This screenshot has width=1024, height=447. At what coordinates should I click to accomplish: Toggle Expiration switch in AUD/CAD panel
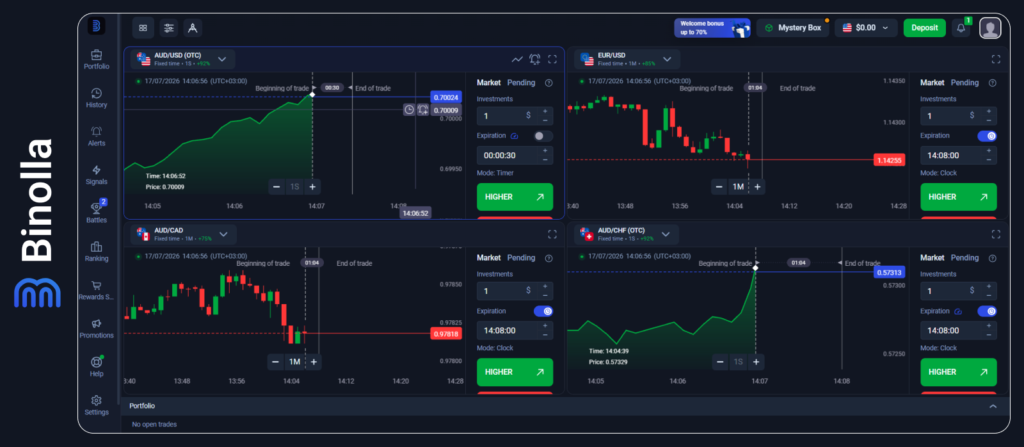[543, 311]
